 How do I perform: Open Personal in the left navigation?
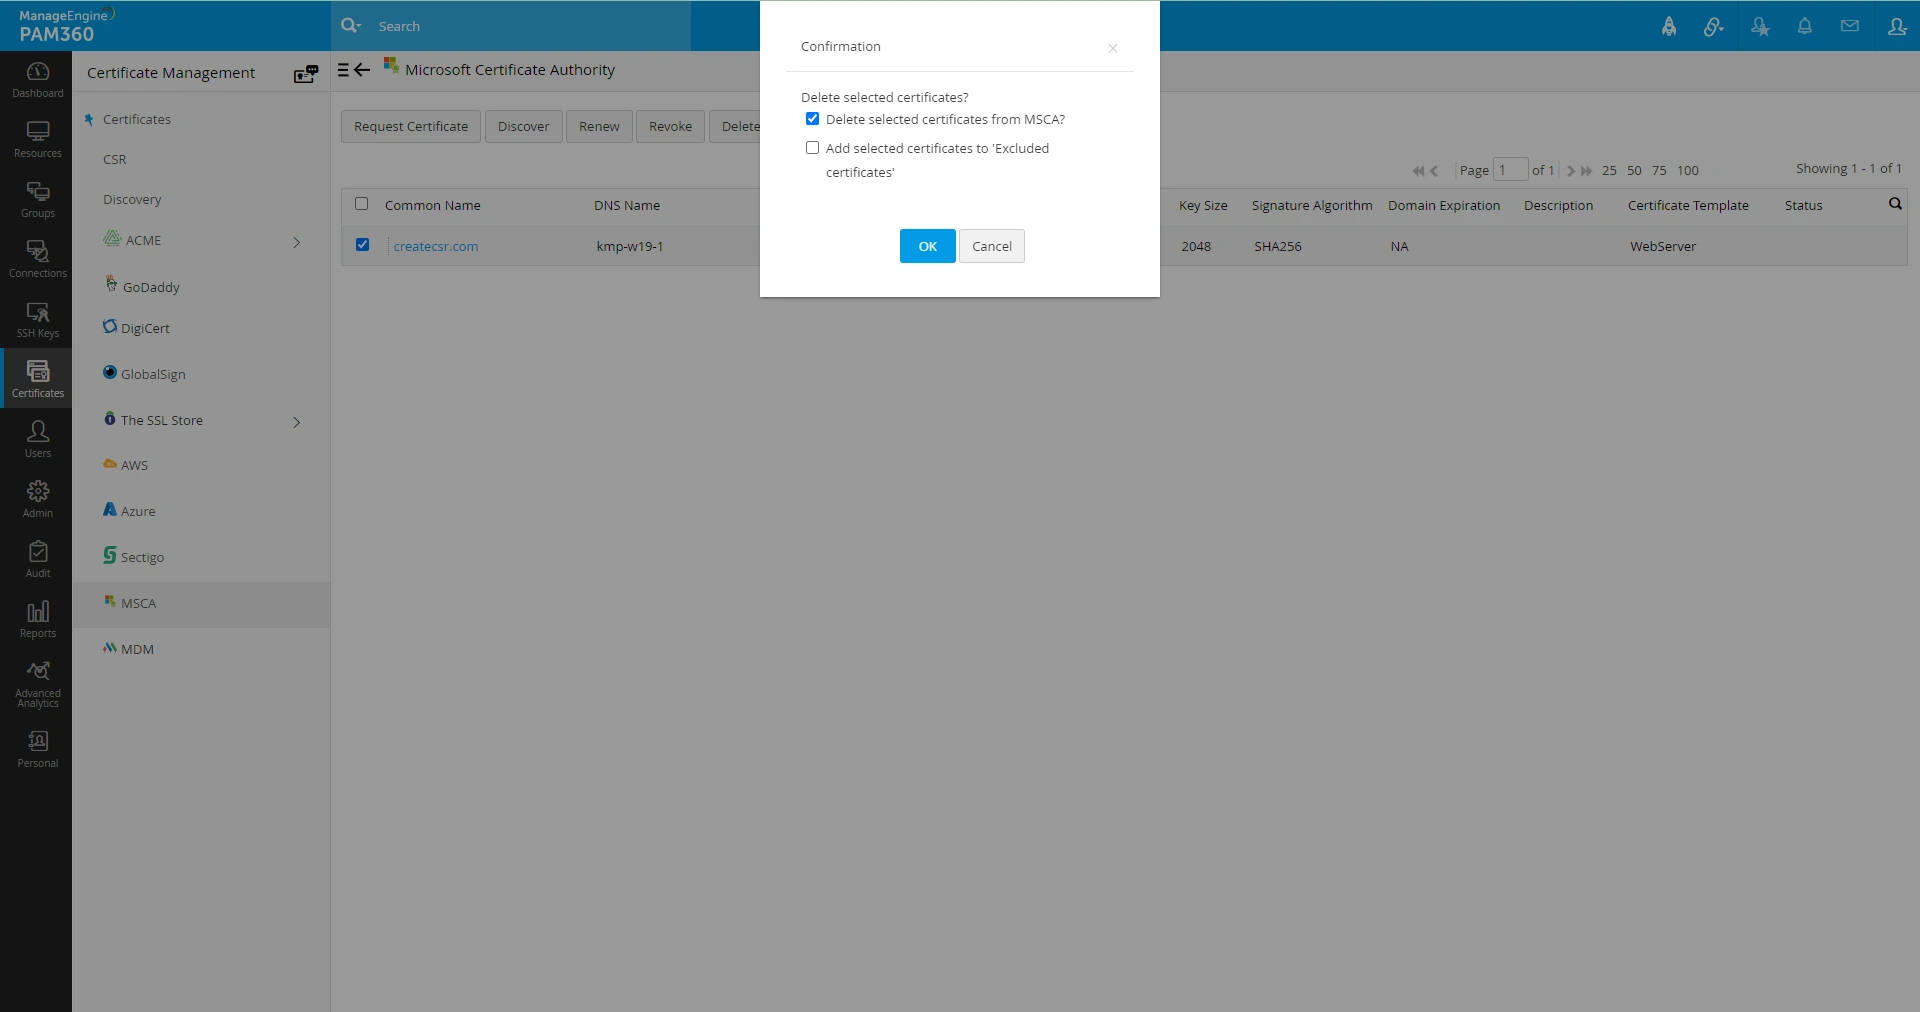click(37, 748)
